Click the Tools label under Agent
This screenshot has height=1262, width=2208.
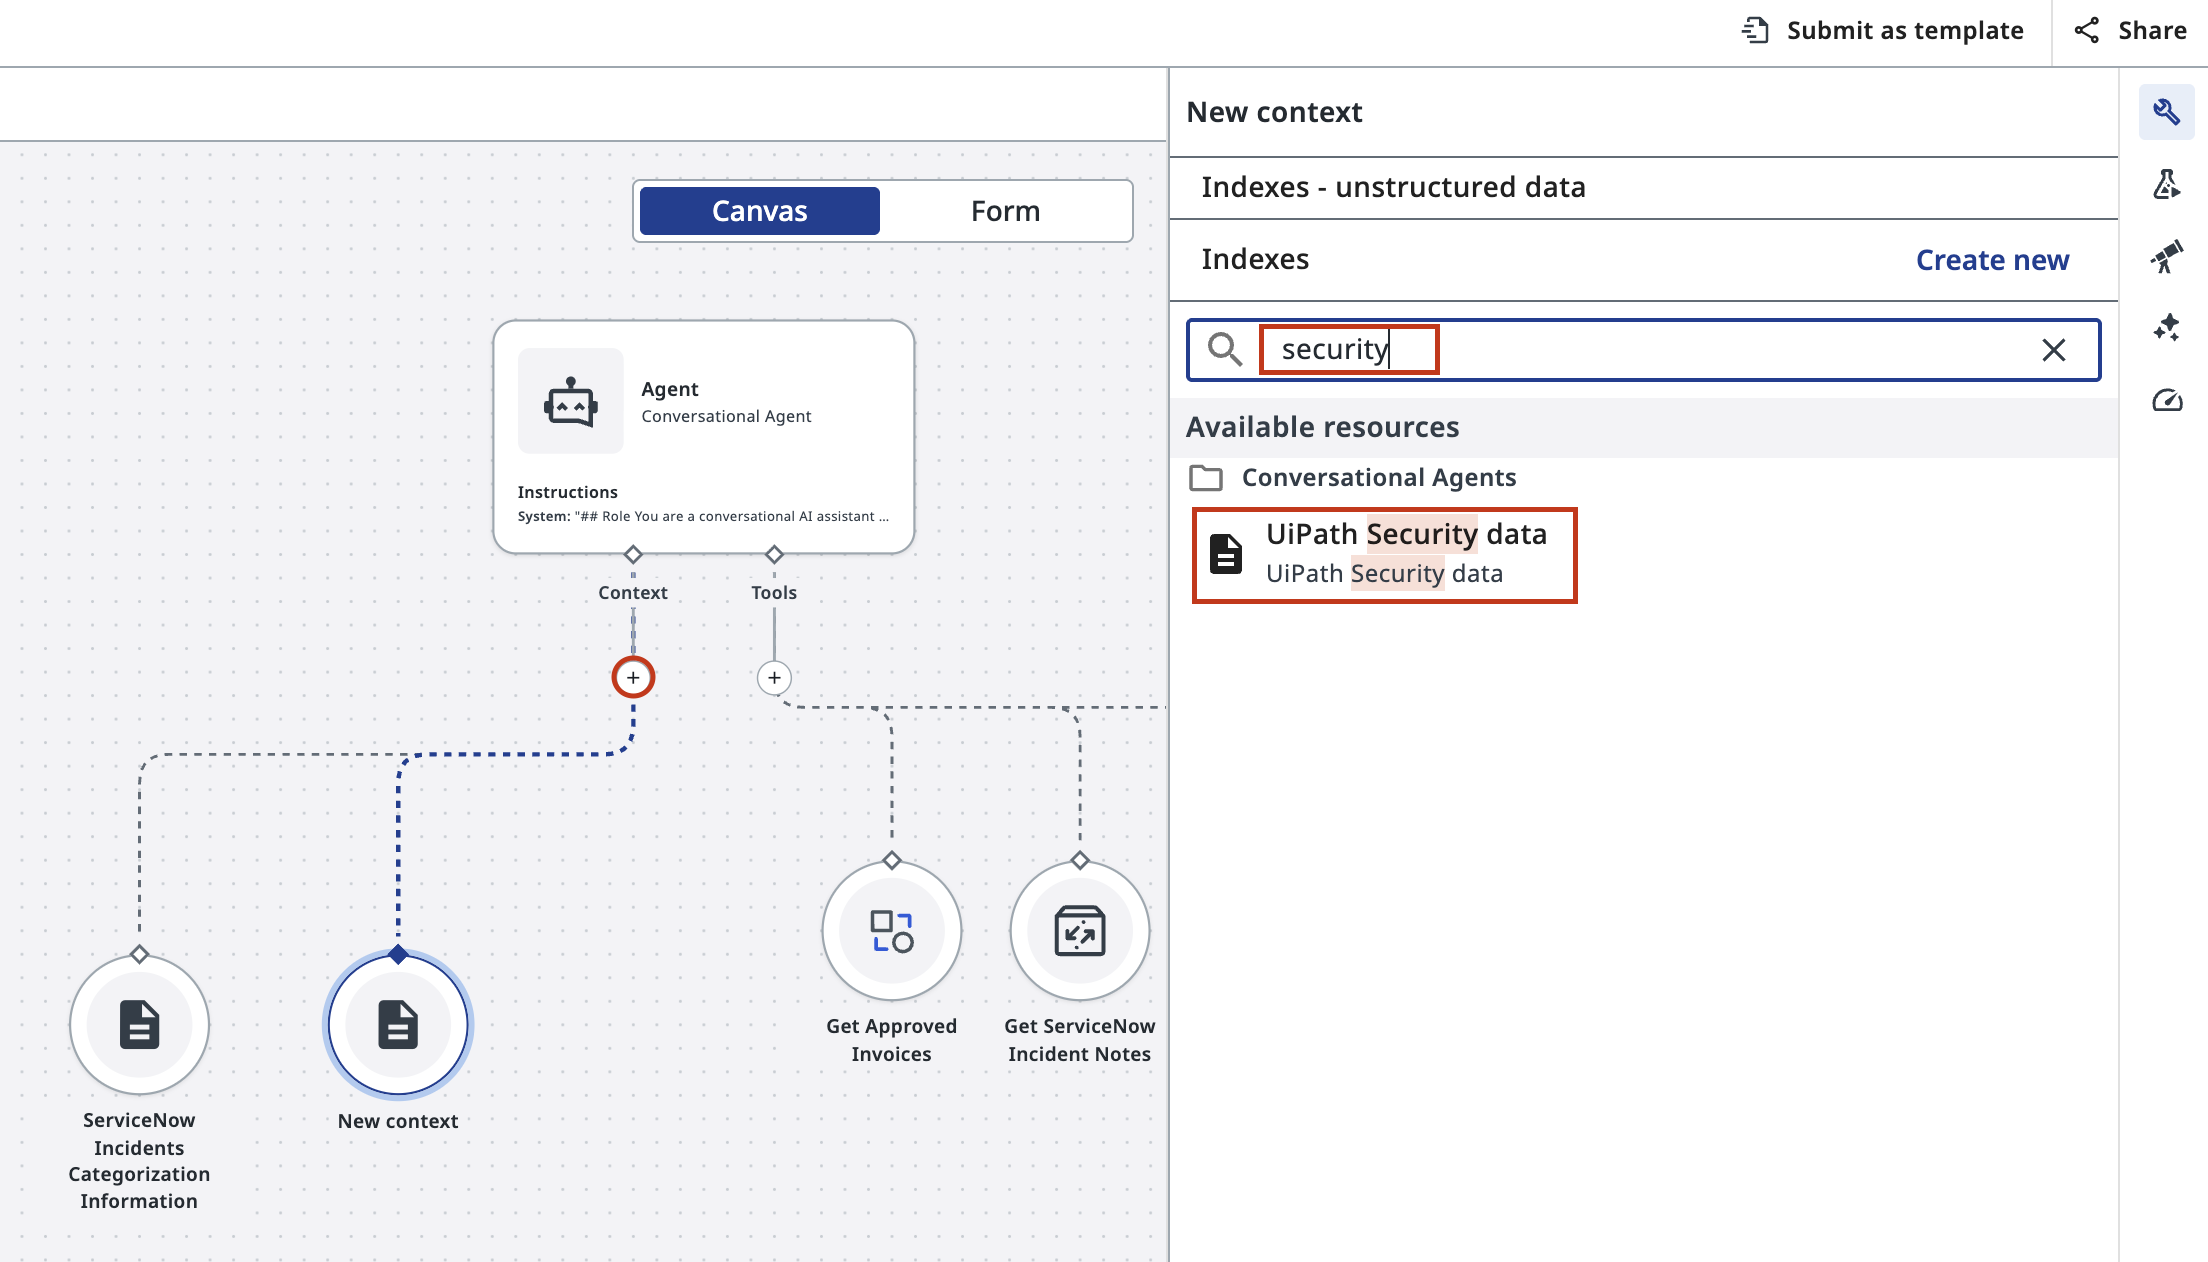point(774,593)
